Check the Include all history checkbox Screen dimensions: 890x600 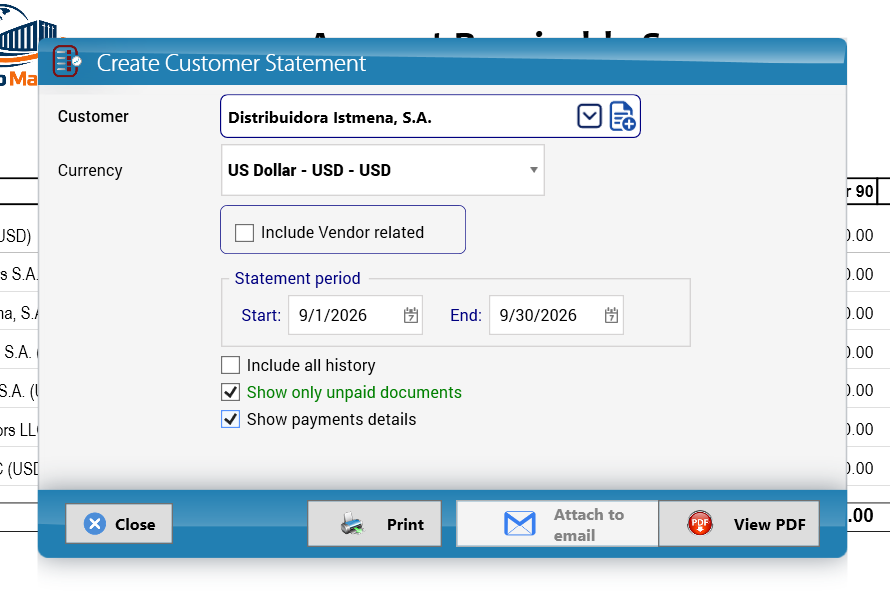click(x=230, y=365)
